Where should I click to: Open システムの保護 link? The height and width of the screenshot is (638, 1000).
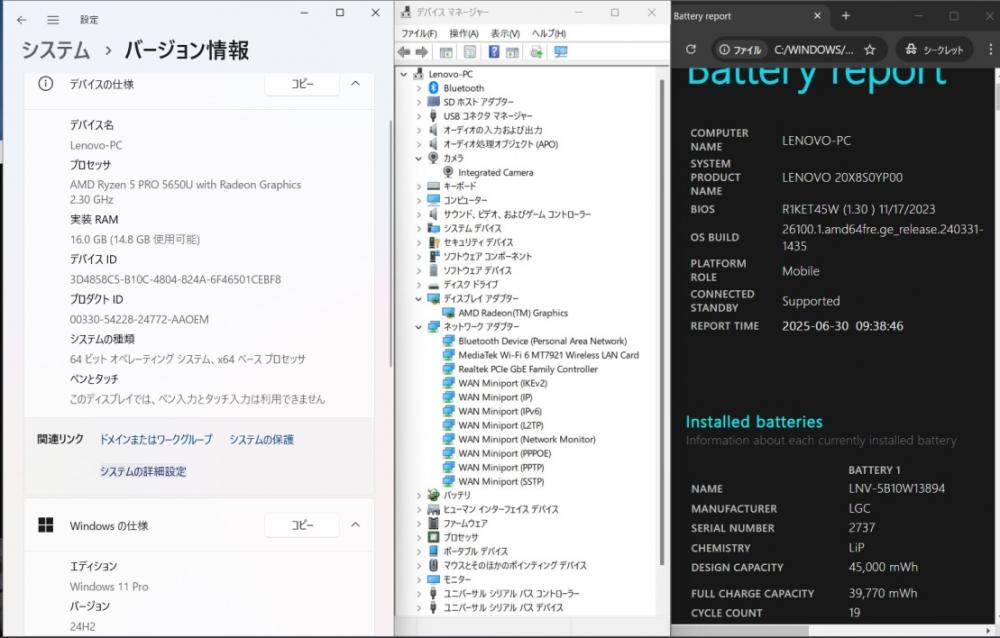click(261, 440)
